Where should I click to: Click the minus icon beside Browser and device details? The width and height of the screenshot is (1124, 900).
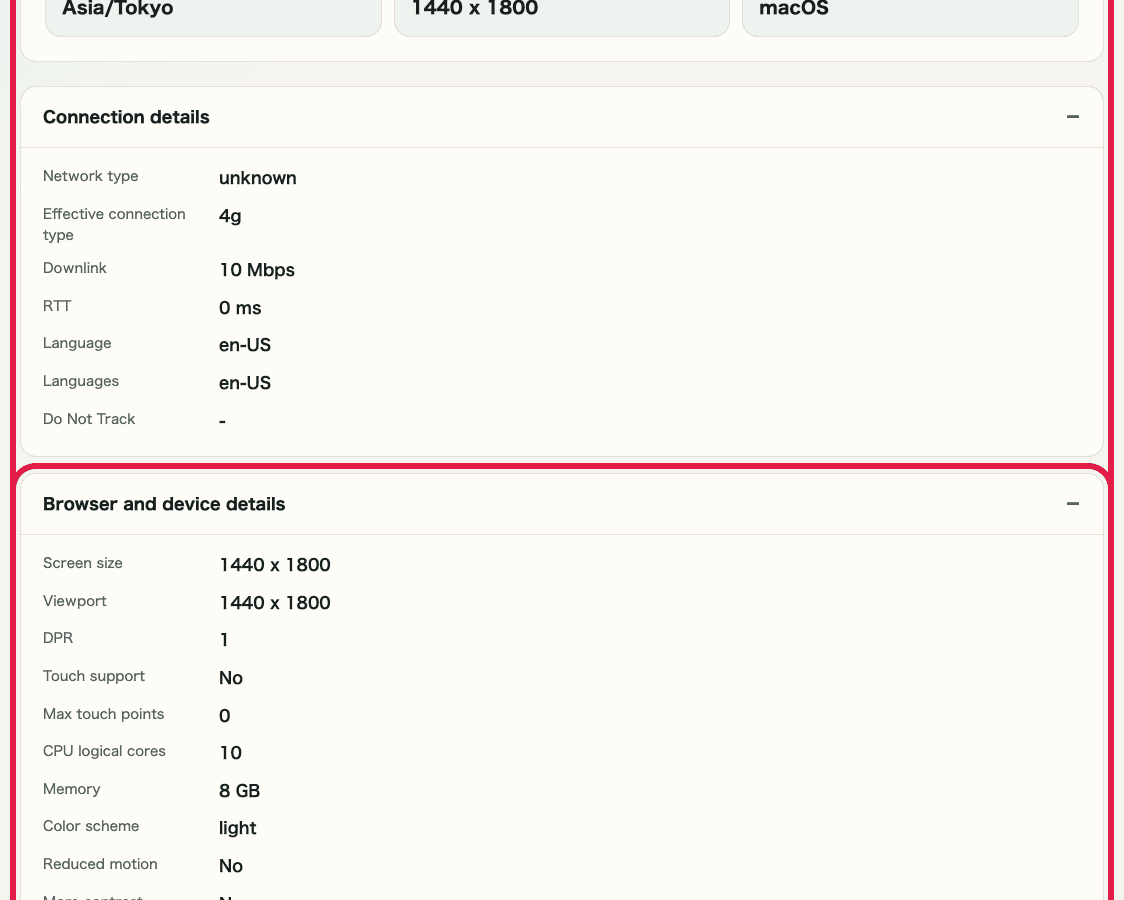tap(1072, 504)
